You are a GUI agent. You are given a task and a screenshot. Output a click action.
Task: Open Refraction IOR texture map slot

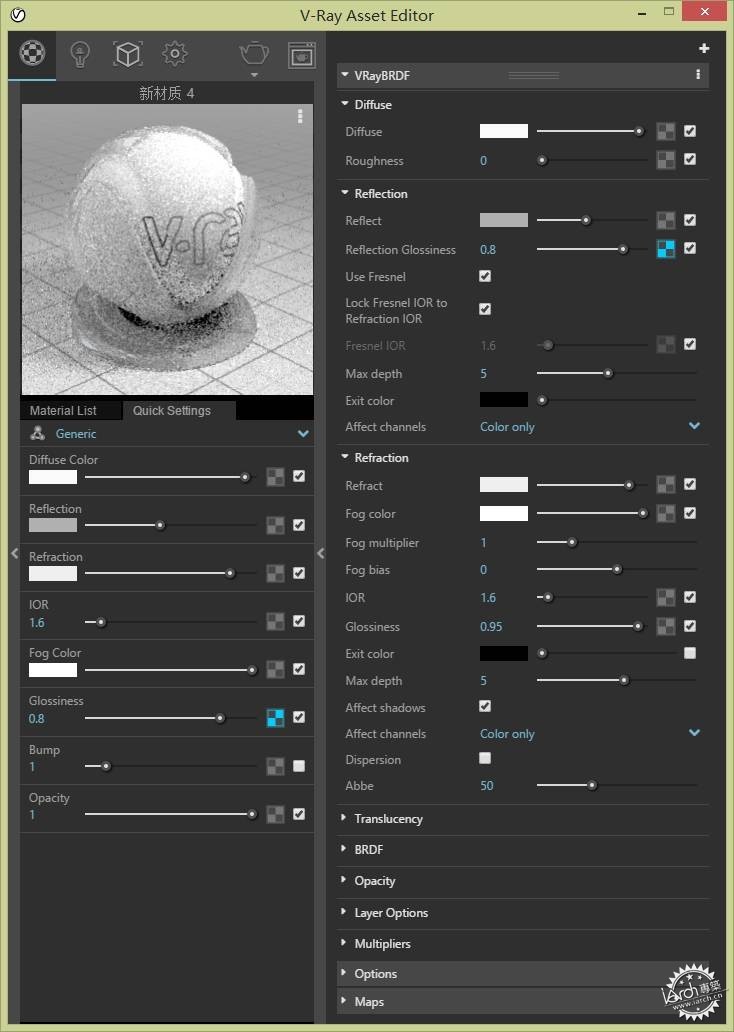(666, 598)
